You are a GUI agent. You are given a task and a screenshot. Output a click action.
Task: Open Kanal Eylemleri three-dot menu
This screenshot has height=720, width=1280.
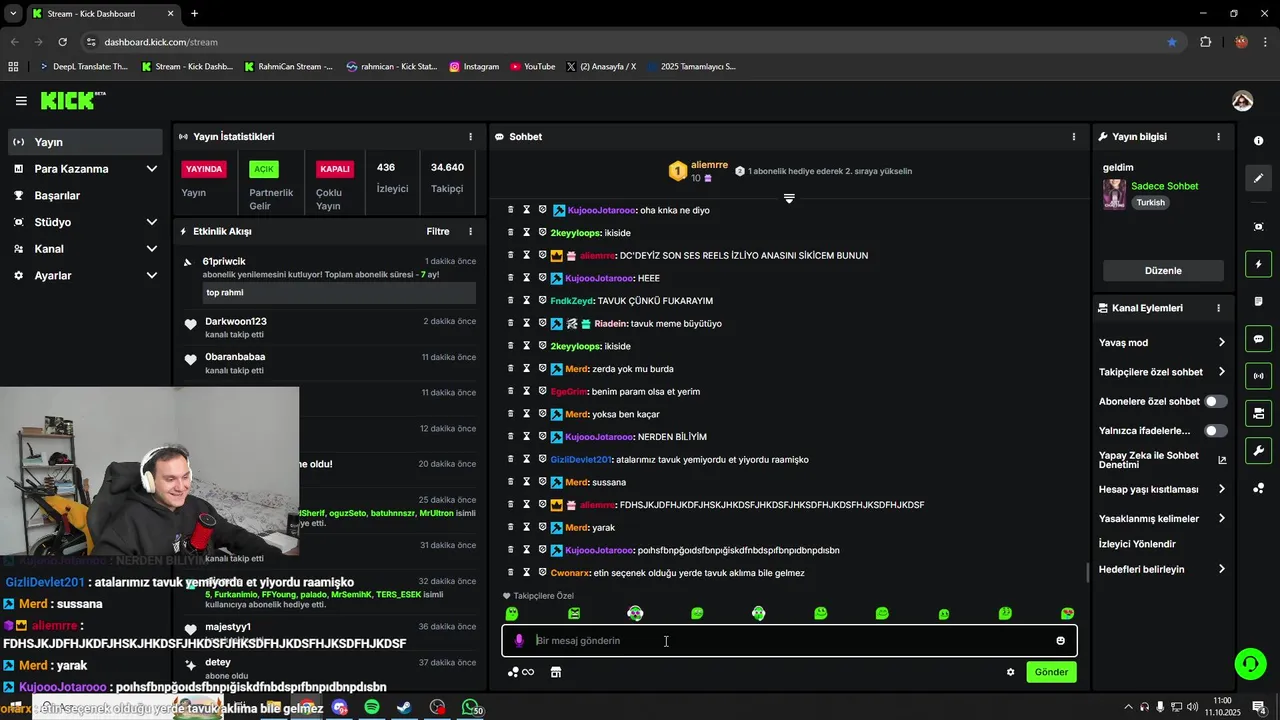1218,308
